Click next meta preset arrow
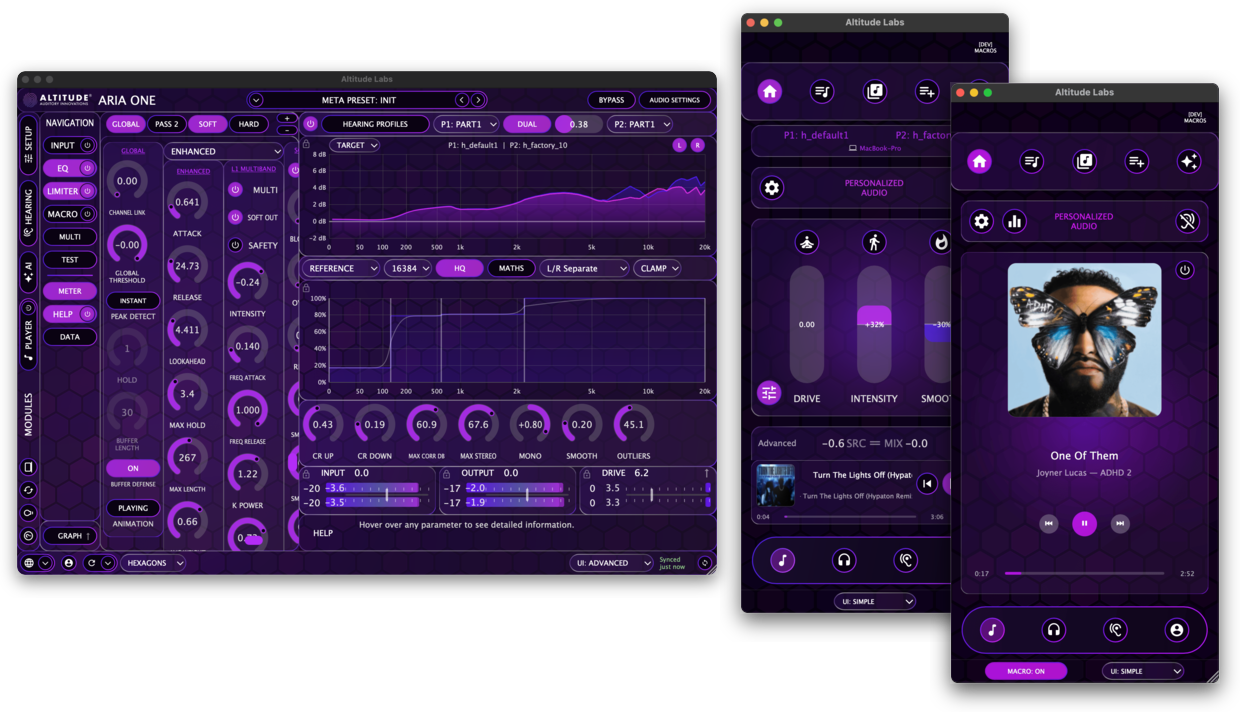 click(478, 100)
